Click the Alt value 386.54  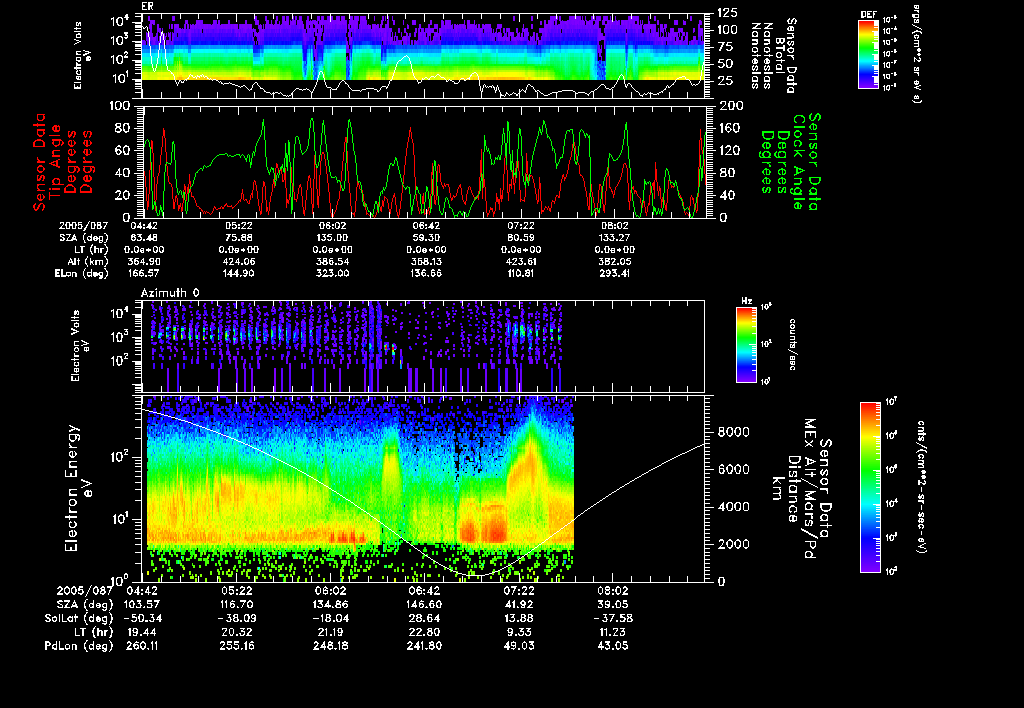coord(332,262)
